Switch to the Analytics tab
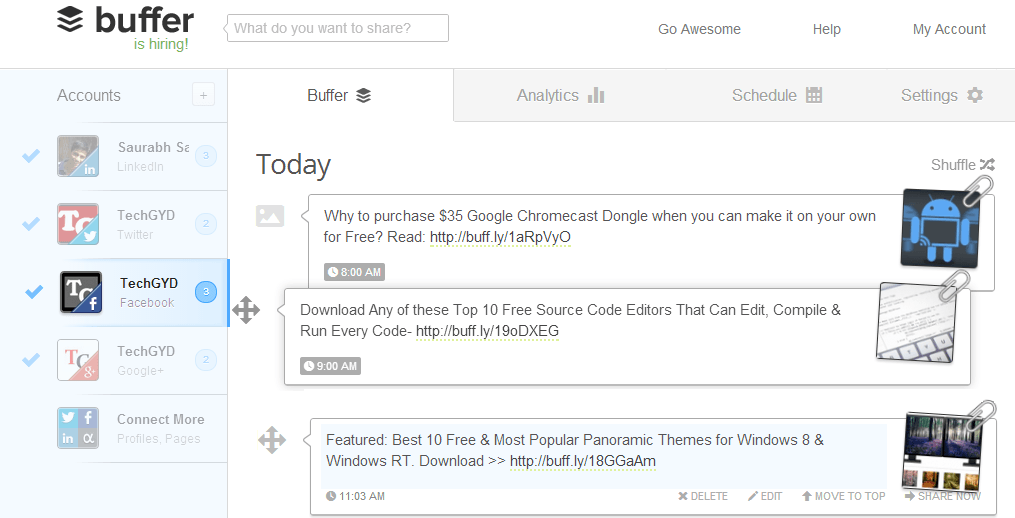 tap(560, 95)
